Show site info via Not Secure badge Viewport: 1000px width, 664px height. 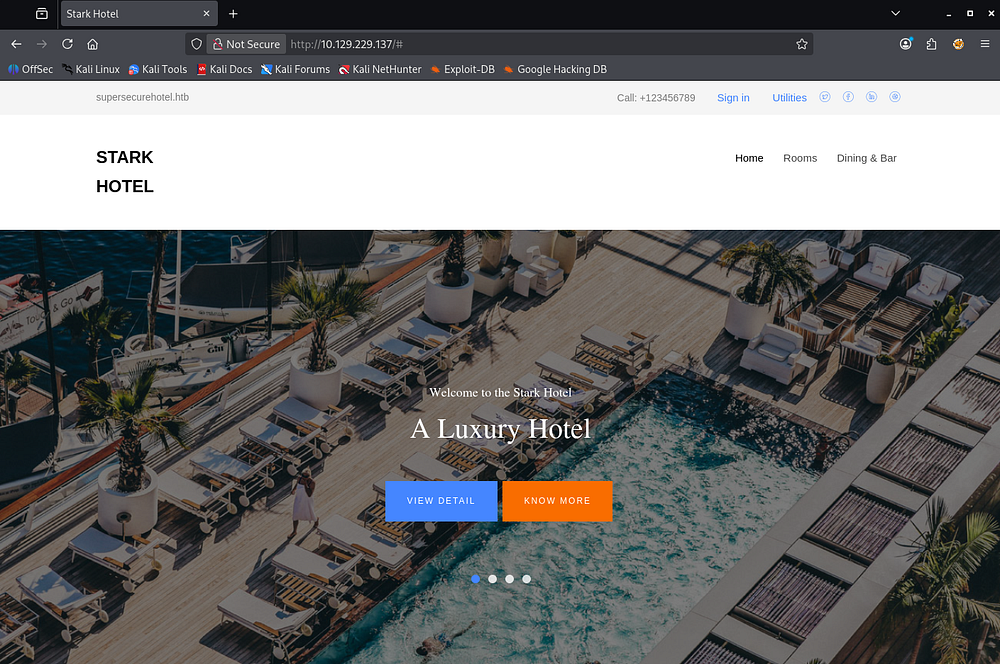(244, 44)
